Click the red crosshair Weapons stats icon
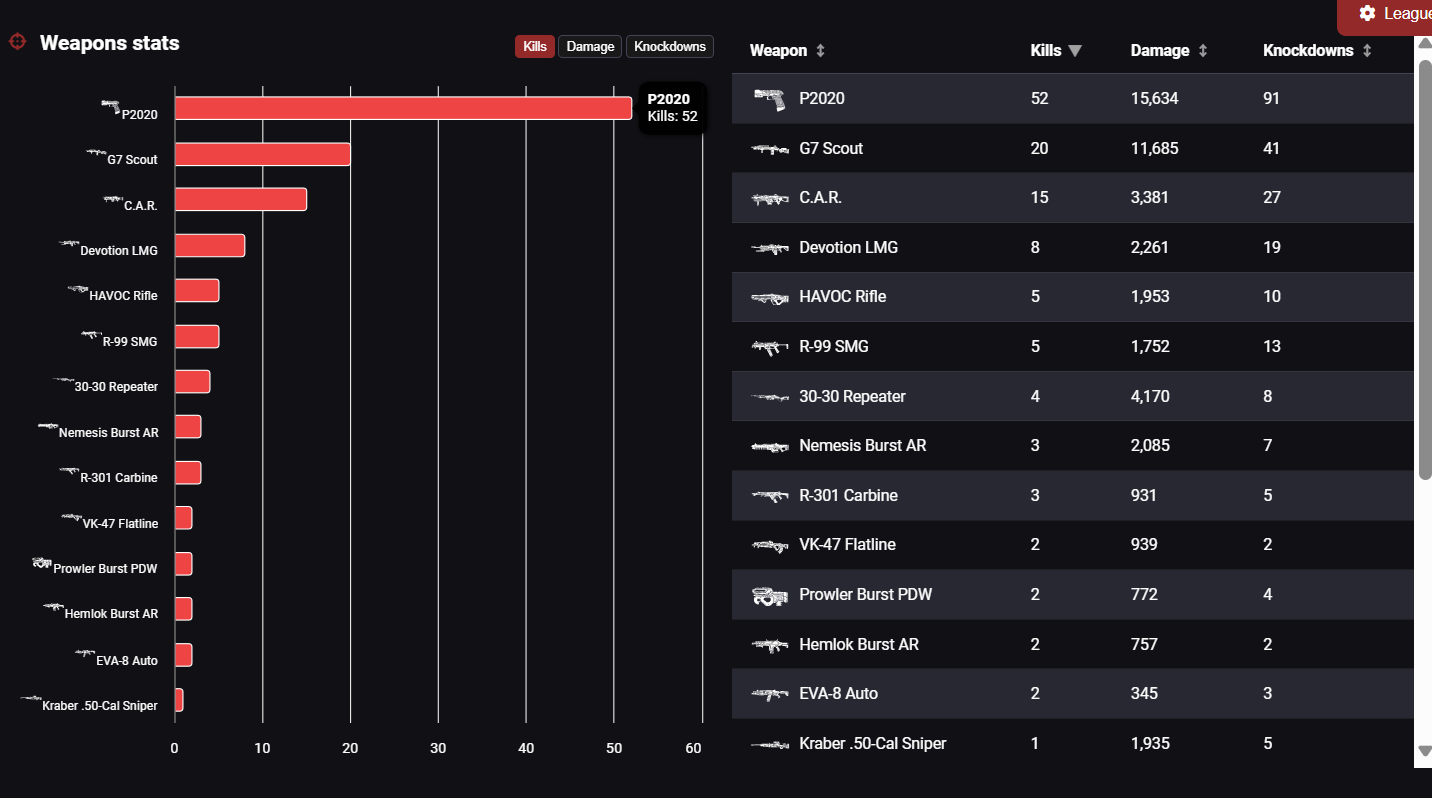Screen dimensions: 1432x798 point(17,42)
